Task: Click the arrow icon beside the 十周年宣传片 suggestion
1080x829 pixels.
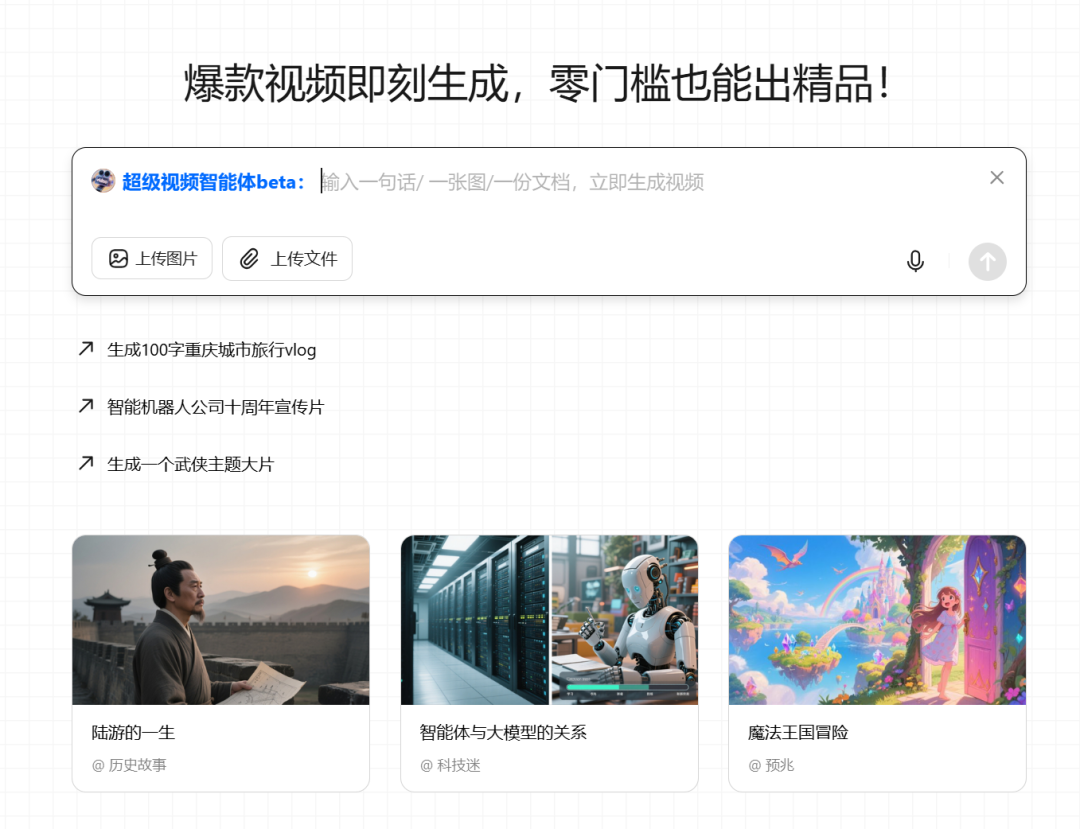Action: [85, 406]
